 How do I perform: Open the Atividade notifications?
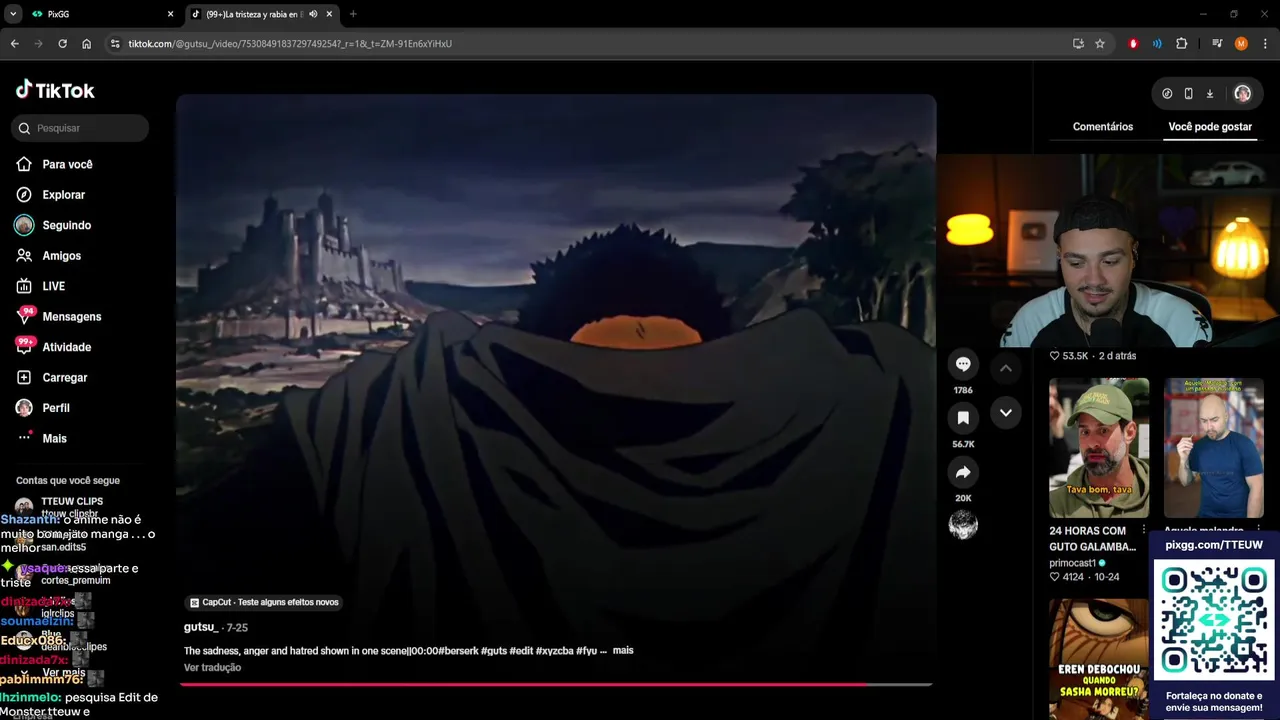pos(54,347)
